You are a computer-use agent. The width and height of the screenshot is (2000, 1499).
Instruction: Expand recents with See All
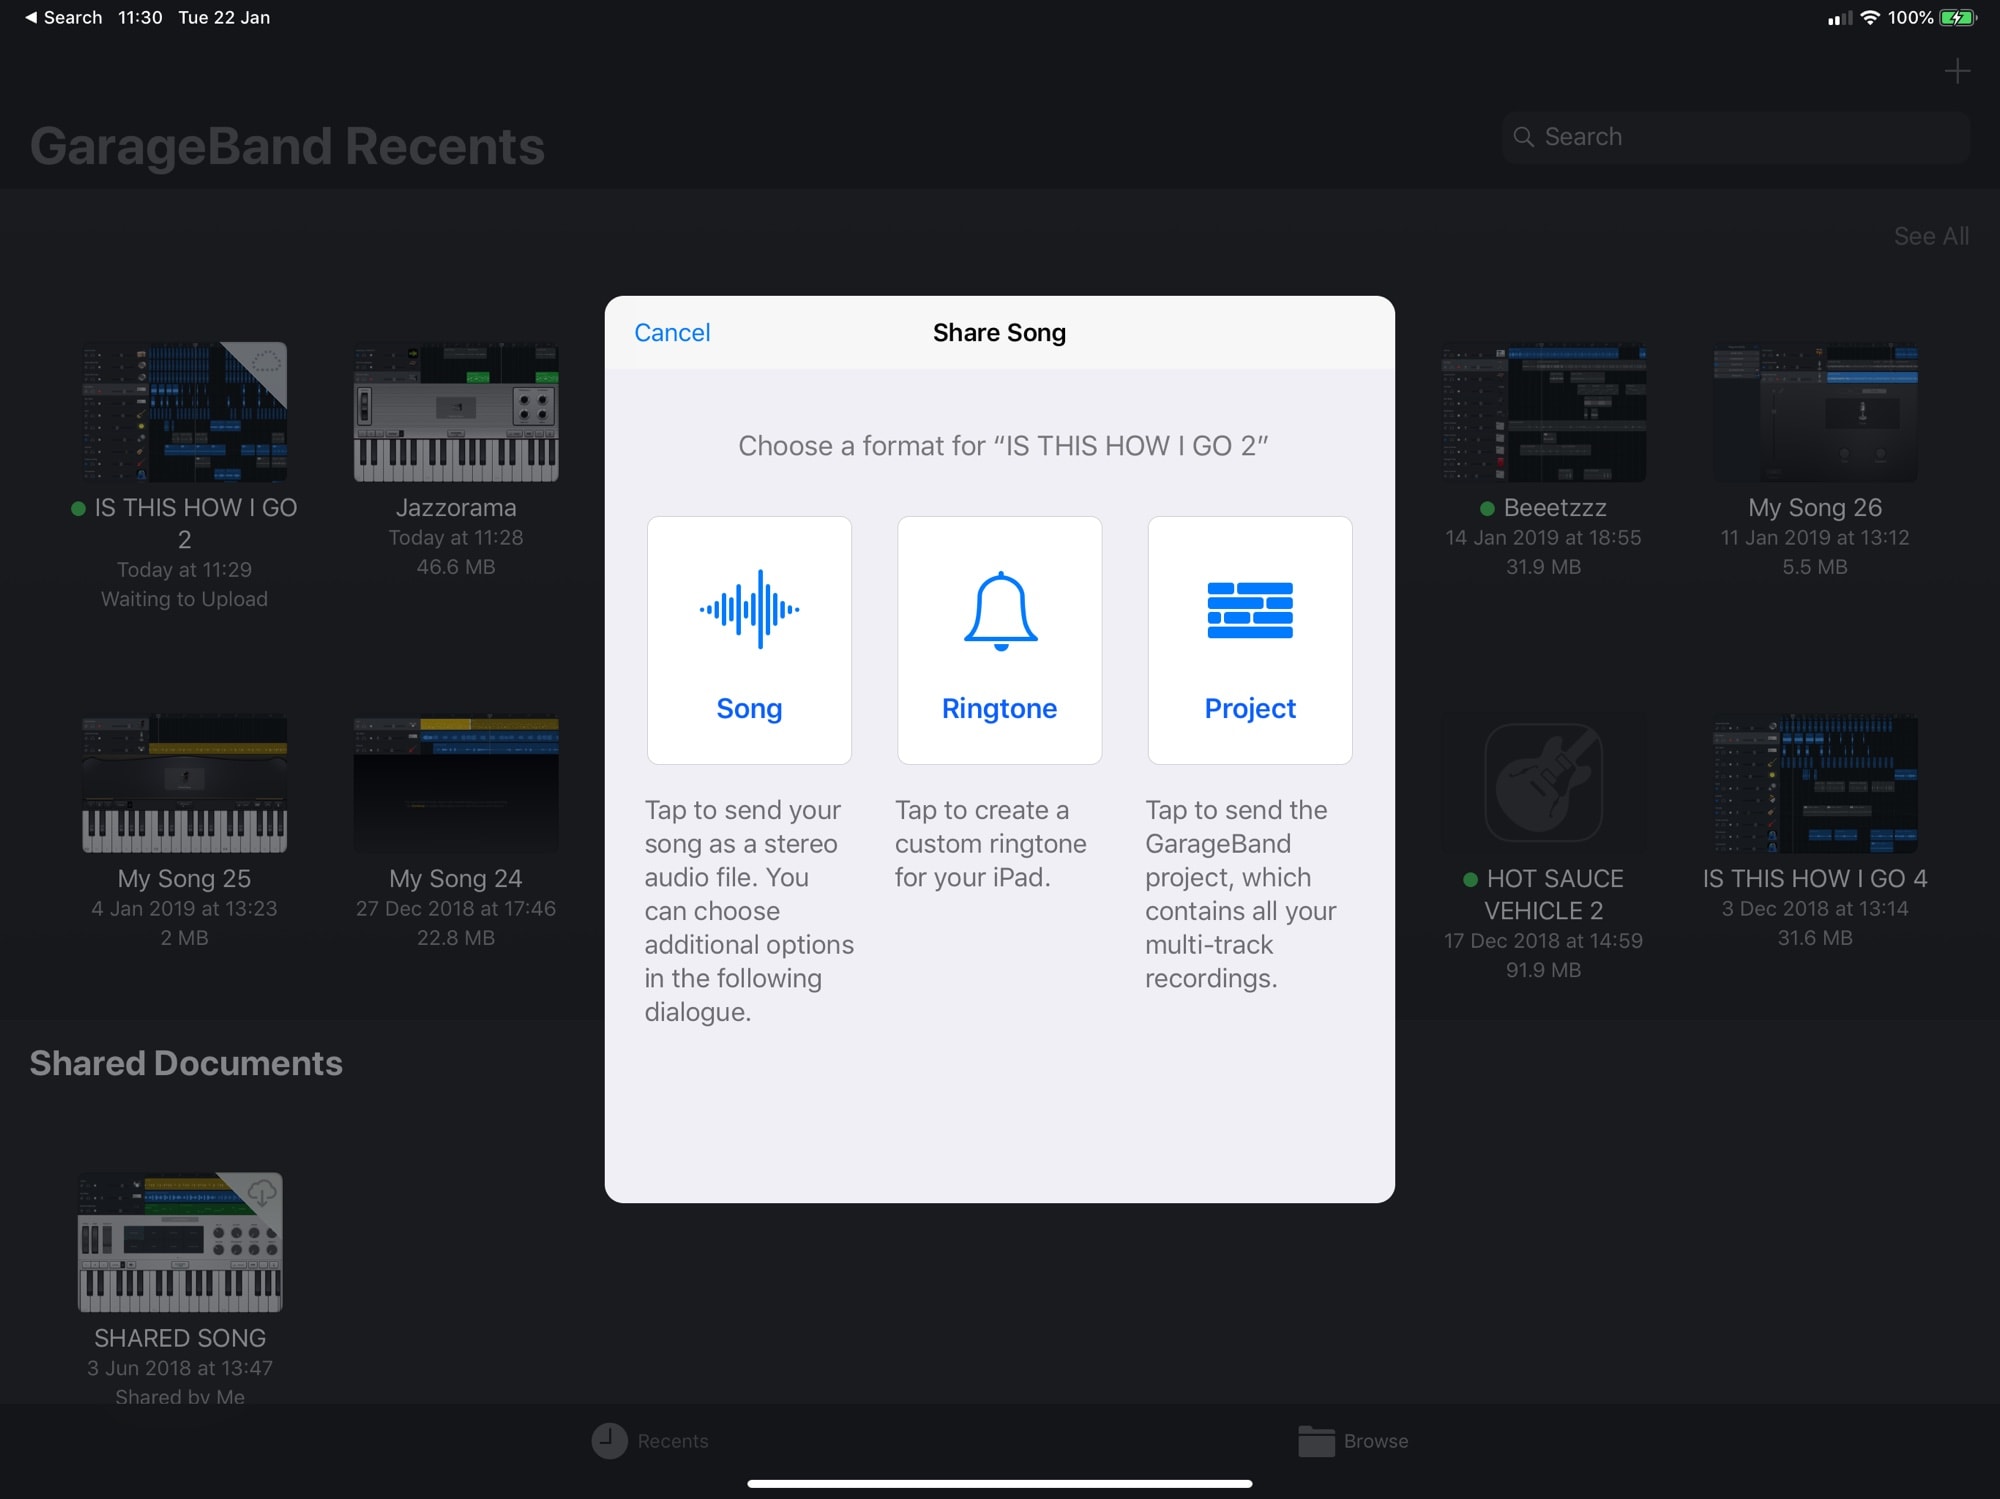1930,236
